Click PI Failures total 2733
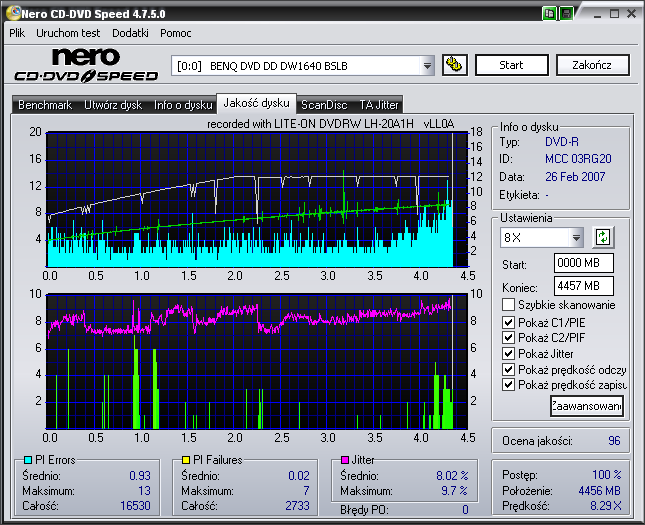645x525 pixels. coord(297,506)
